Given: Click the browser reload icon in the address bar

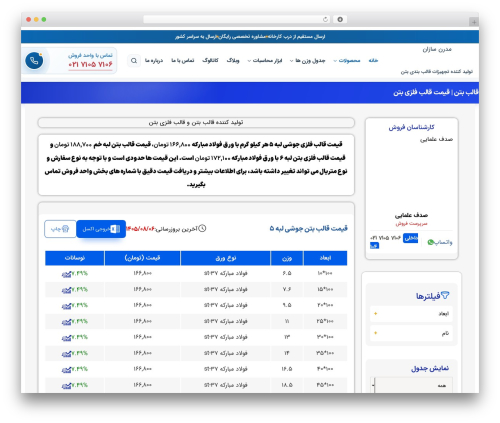Looking at the screenshot, I should 325,19.
